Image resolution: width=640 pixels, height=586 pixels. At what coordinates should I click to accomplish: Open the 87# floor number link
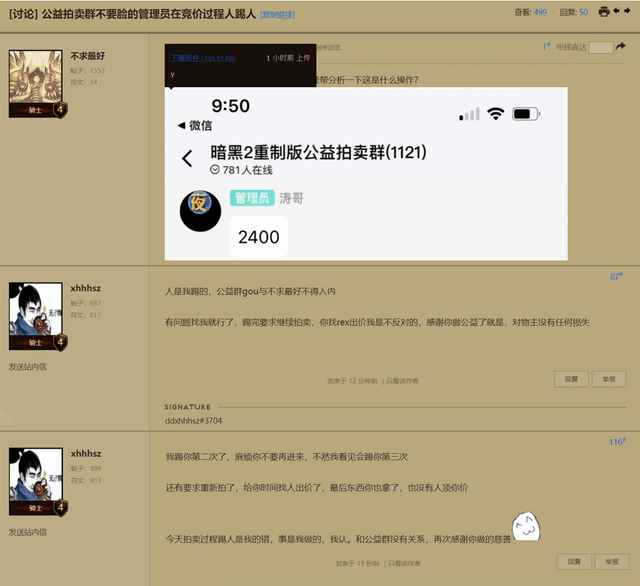pyautogui.click(x=616, y=277)
